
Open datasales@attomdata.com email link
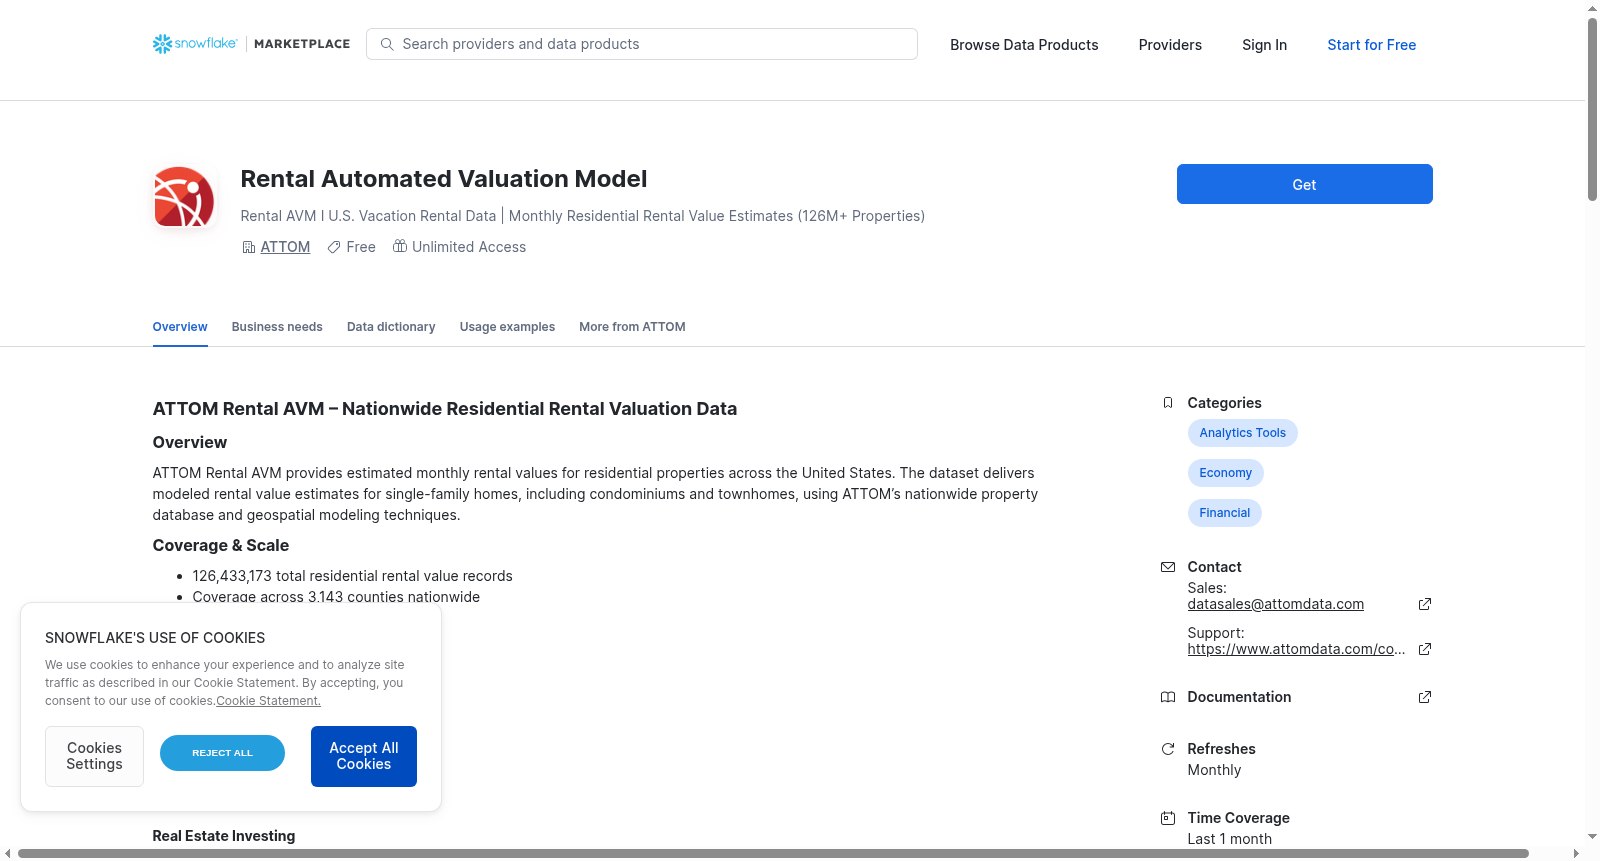1275,604
